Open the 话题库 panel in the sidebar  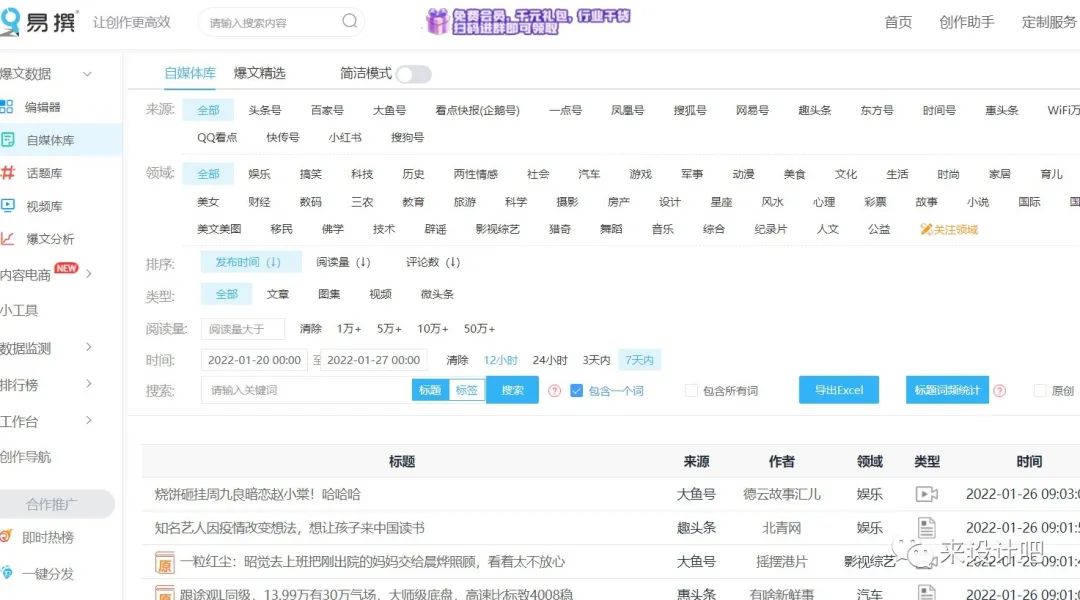click(x=44, y=173)
